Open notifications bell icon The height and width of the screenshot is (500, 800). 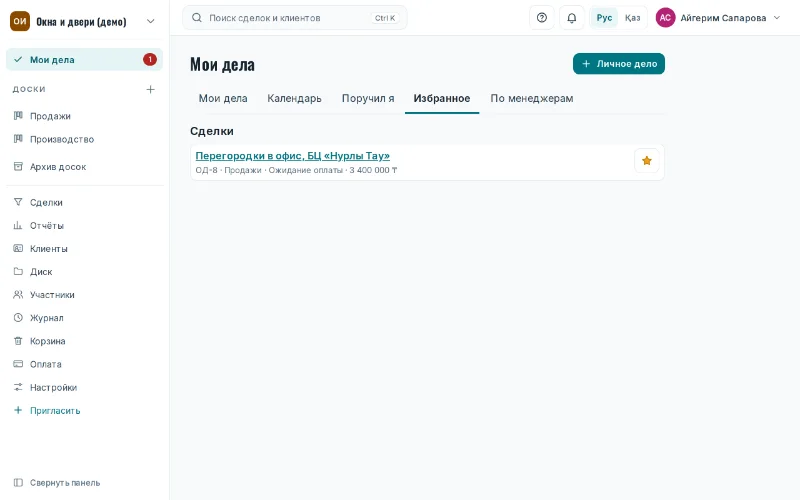pos(572,18)
